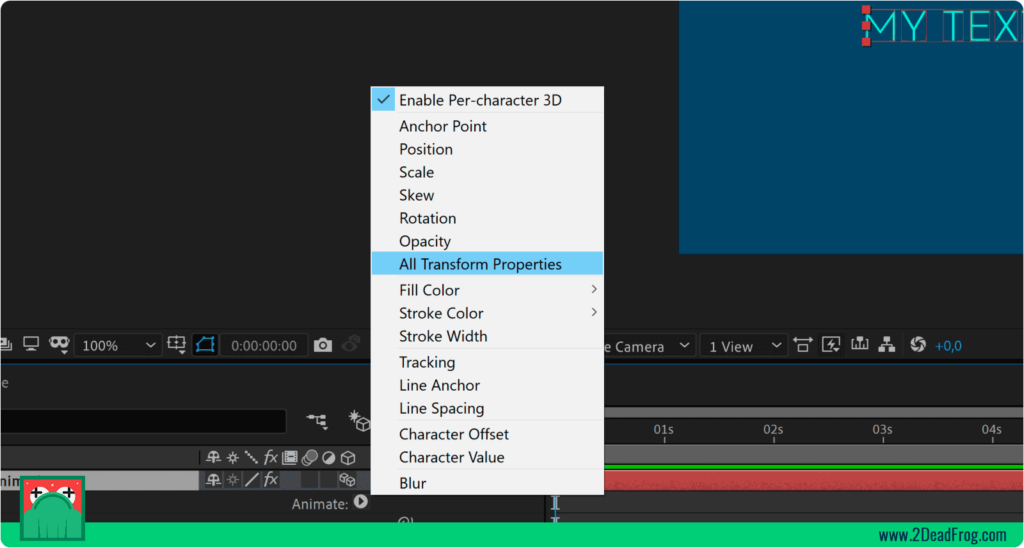Screen dimensions: 1024x548
Task: Open grid and guide options icon
Action: pyautogui.click(x=177, y=345)
